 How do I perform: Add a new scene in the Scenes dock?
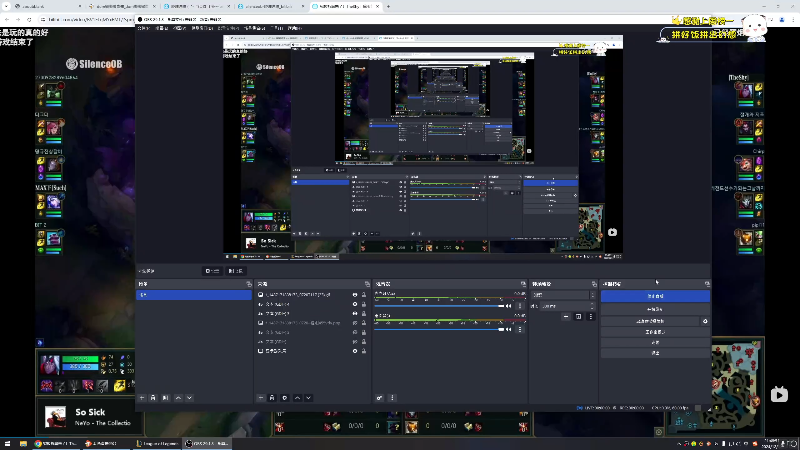[142, 398]
